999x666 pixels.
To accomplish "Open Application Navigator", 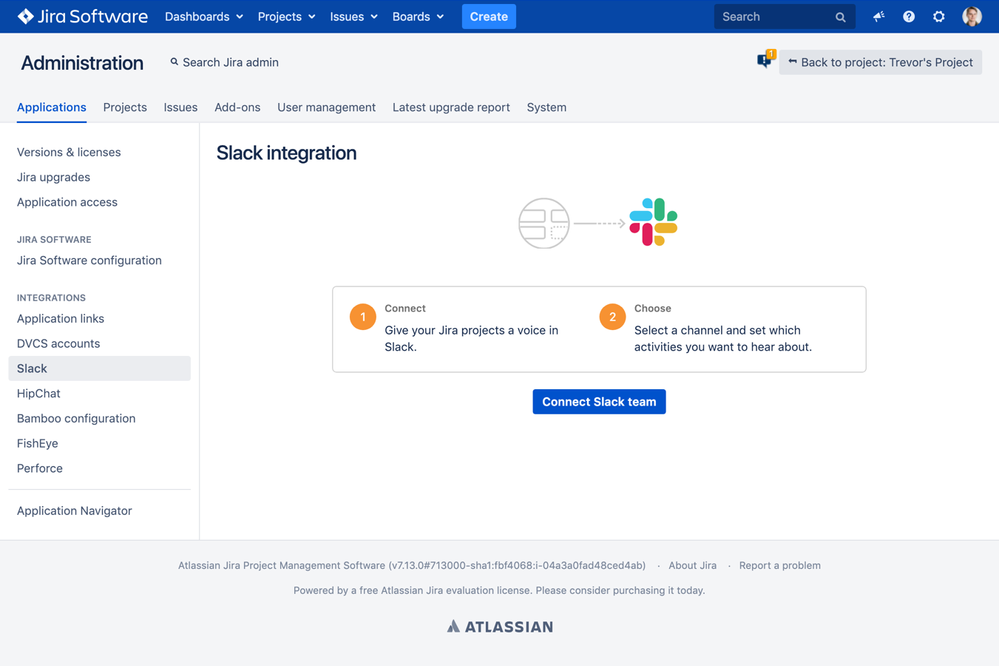I will [x=74, y=510].
